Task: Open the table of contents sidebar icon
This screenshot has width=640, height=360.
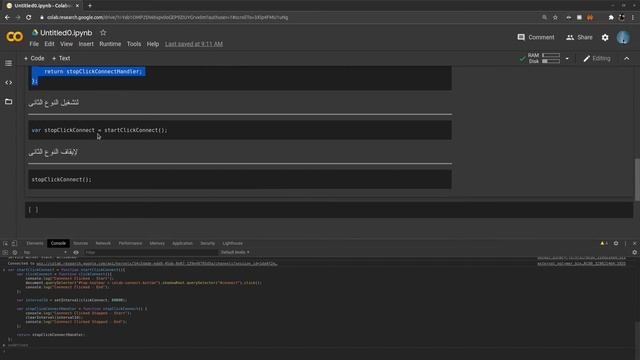Action: (9, 63)
